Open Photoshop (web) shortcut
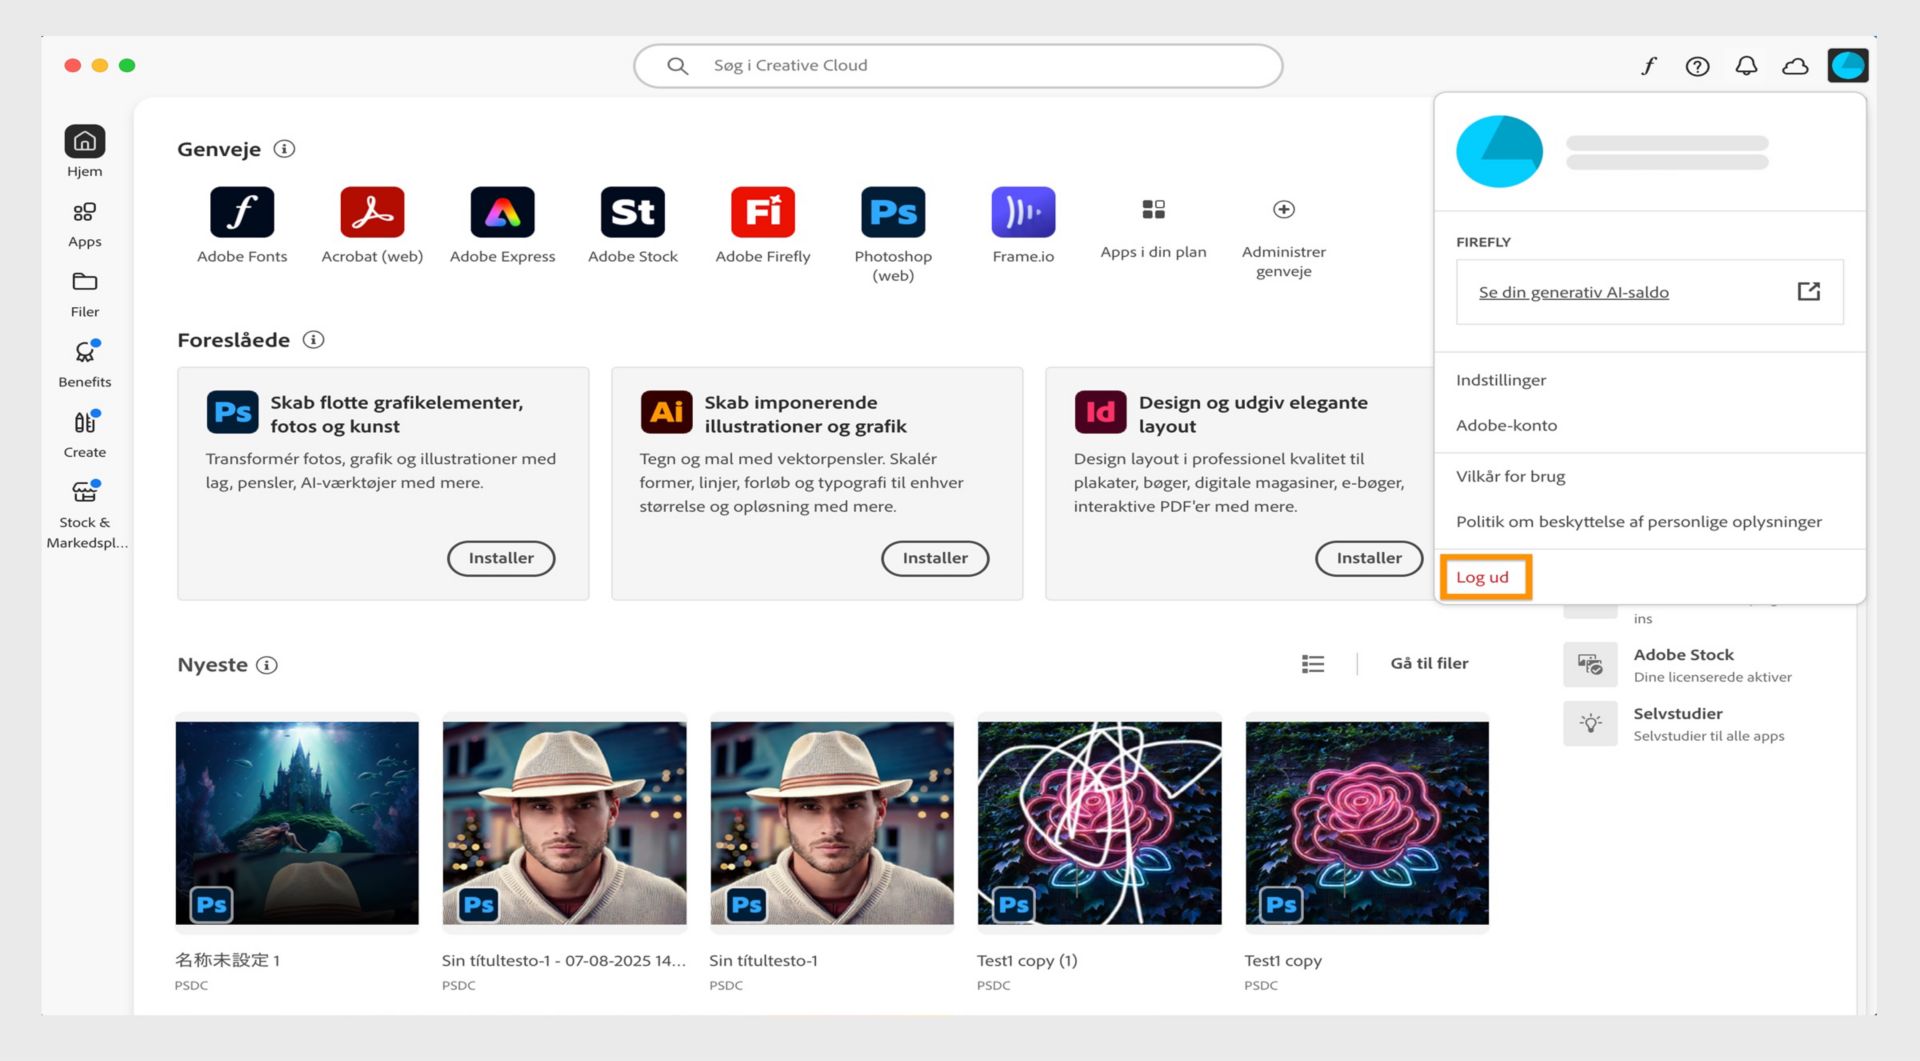1920x1061 pixels. point(892,212)
